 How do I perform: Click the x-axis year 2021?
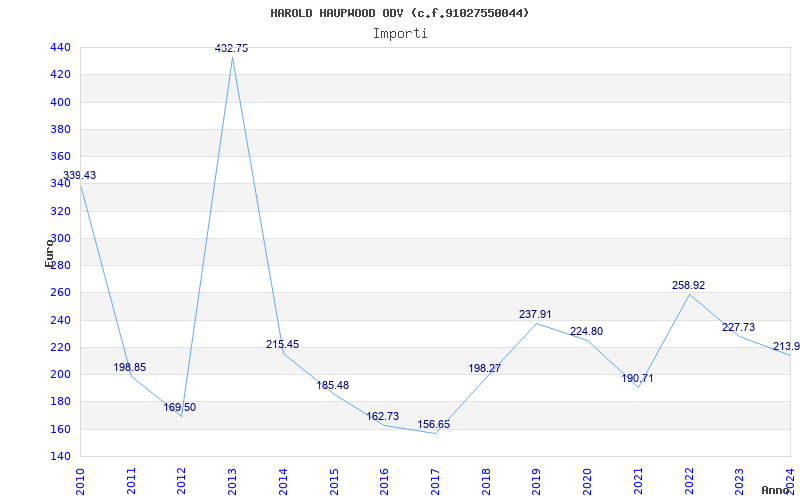(x=638, y=482)
